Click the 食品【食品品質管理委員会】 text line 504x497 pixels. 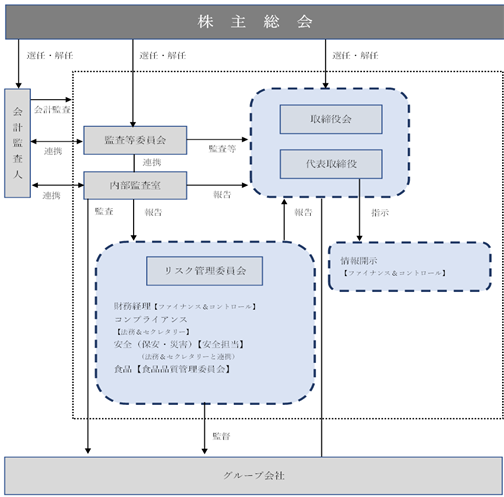[x=172, y=369]
